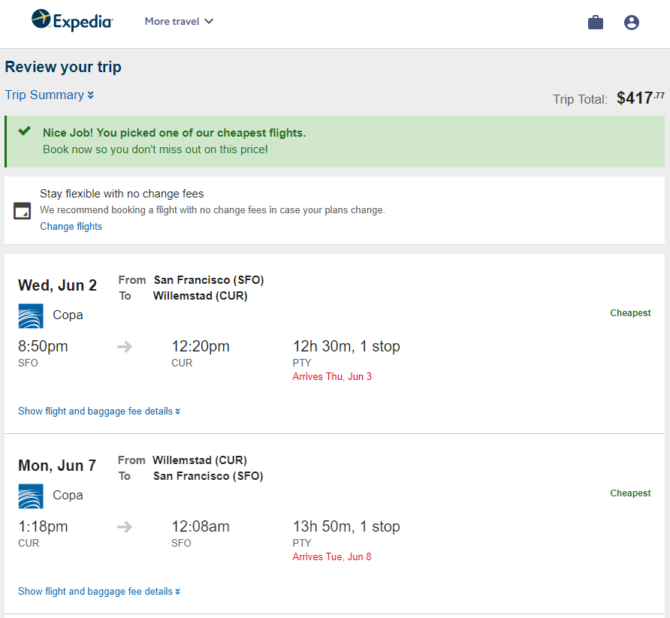The image size is (670, 618).
Task: Click the Cheapest label on outbound flight
Action: click(x=630, y=313)
